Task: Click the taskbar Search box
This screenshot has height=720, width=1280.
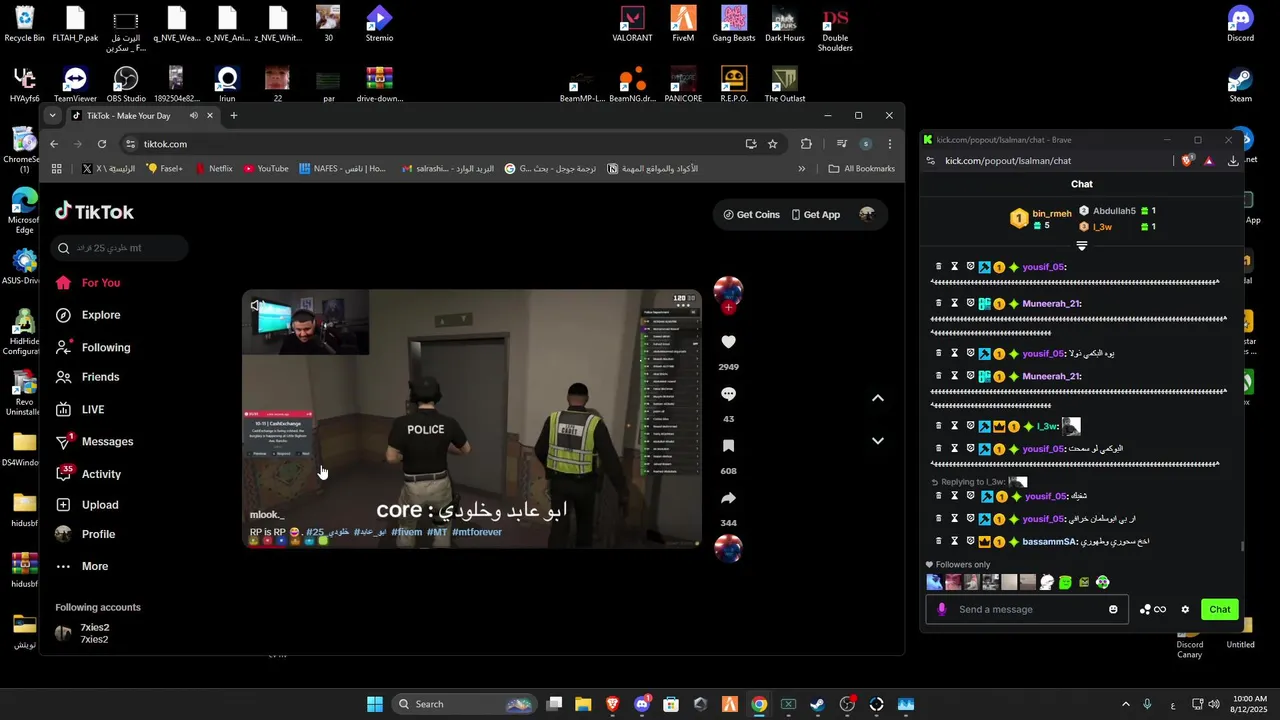Action: click(x=463, y=704)
